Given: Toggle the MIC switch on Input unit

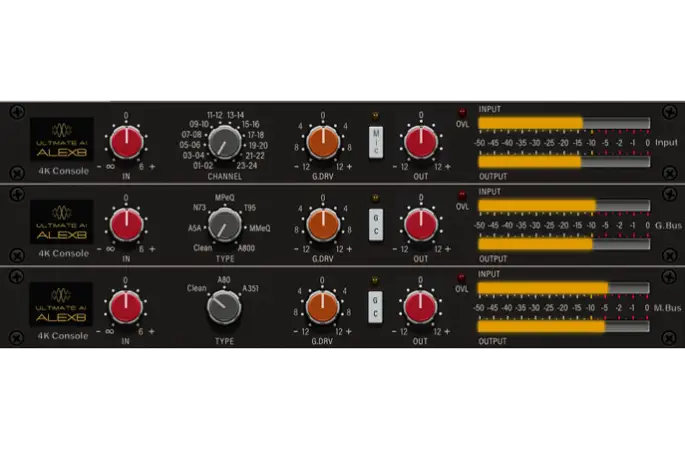Looking at the screenshot, I should point(375,141).
